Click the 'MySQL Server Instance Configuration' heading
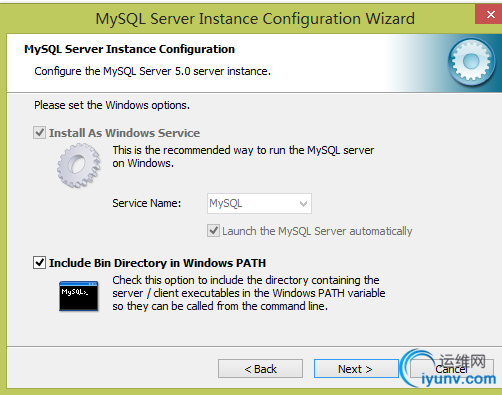This screenshot has width=502, height=395. click(130, 49)
